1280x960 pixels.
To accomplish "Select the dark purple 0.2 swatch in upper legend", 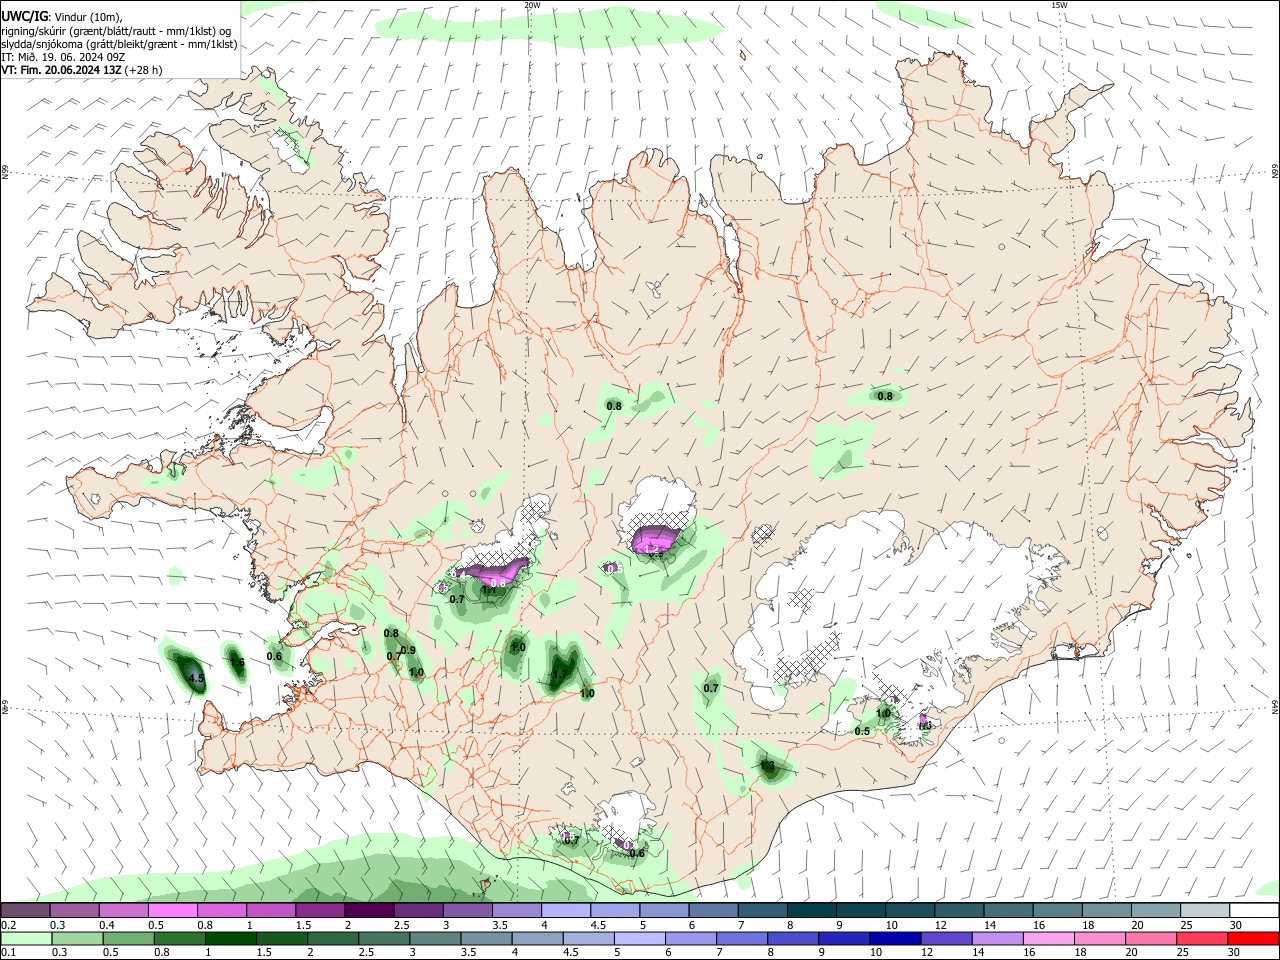I will [25, 910].
